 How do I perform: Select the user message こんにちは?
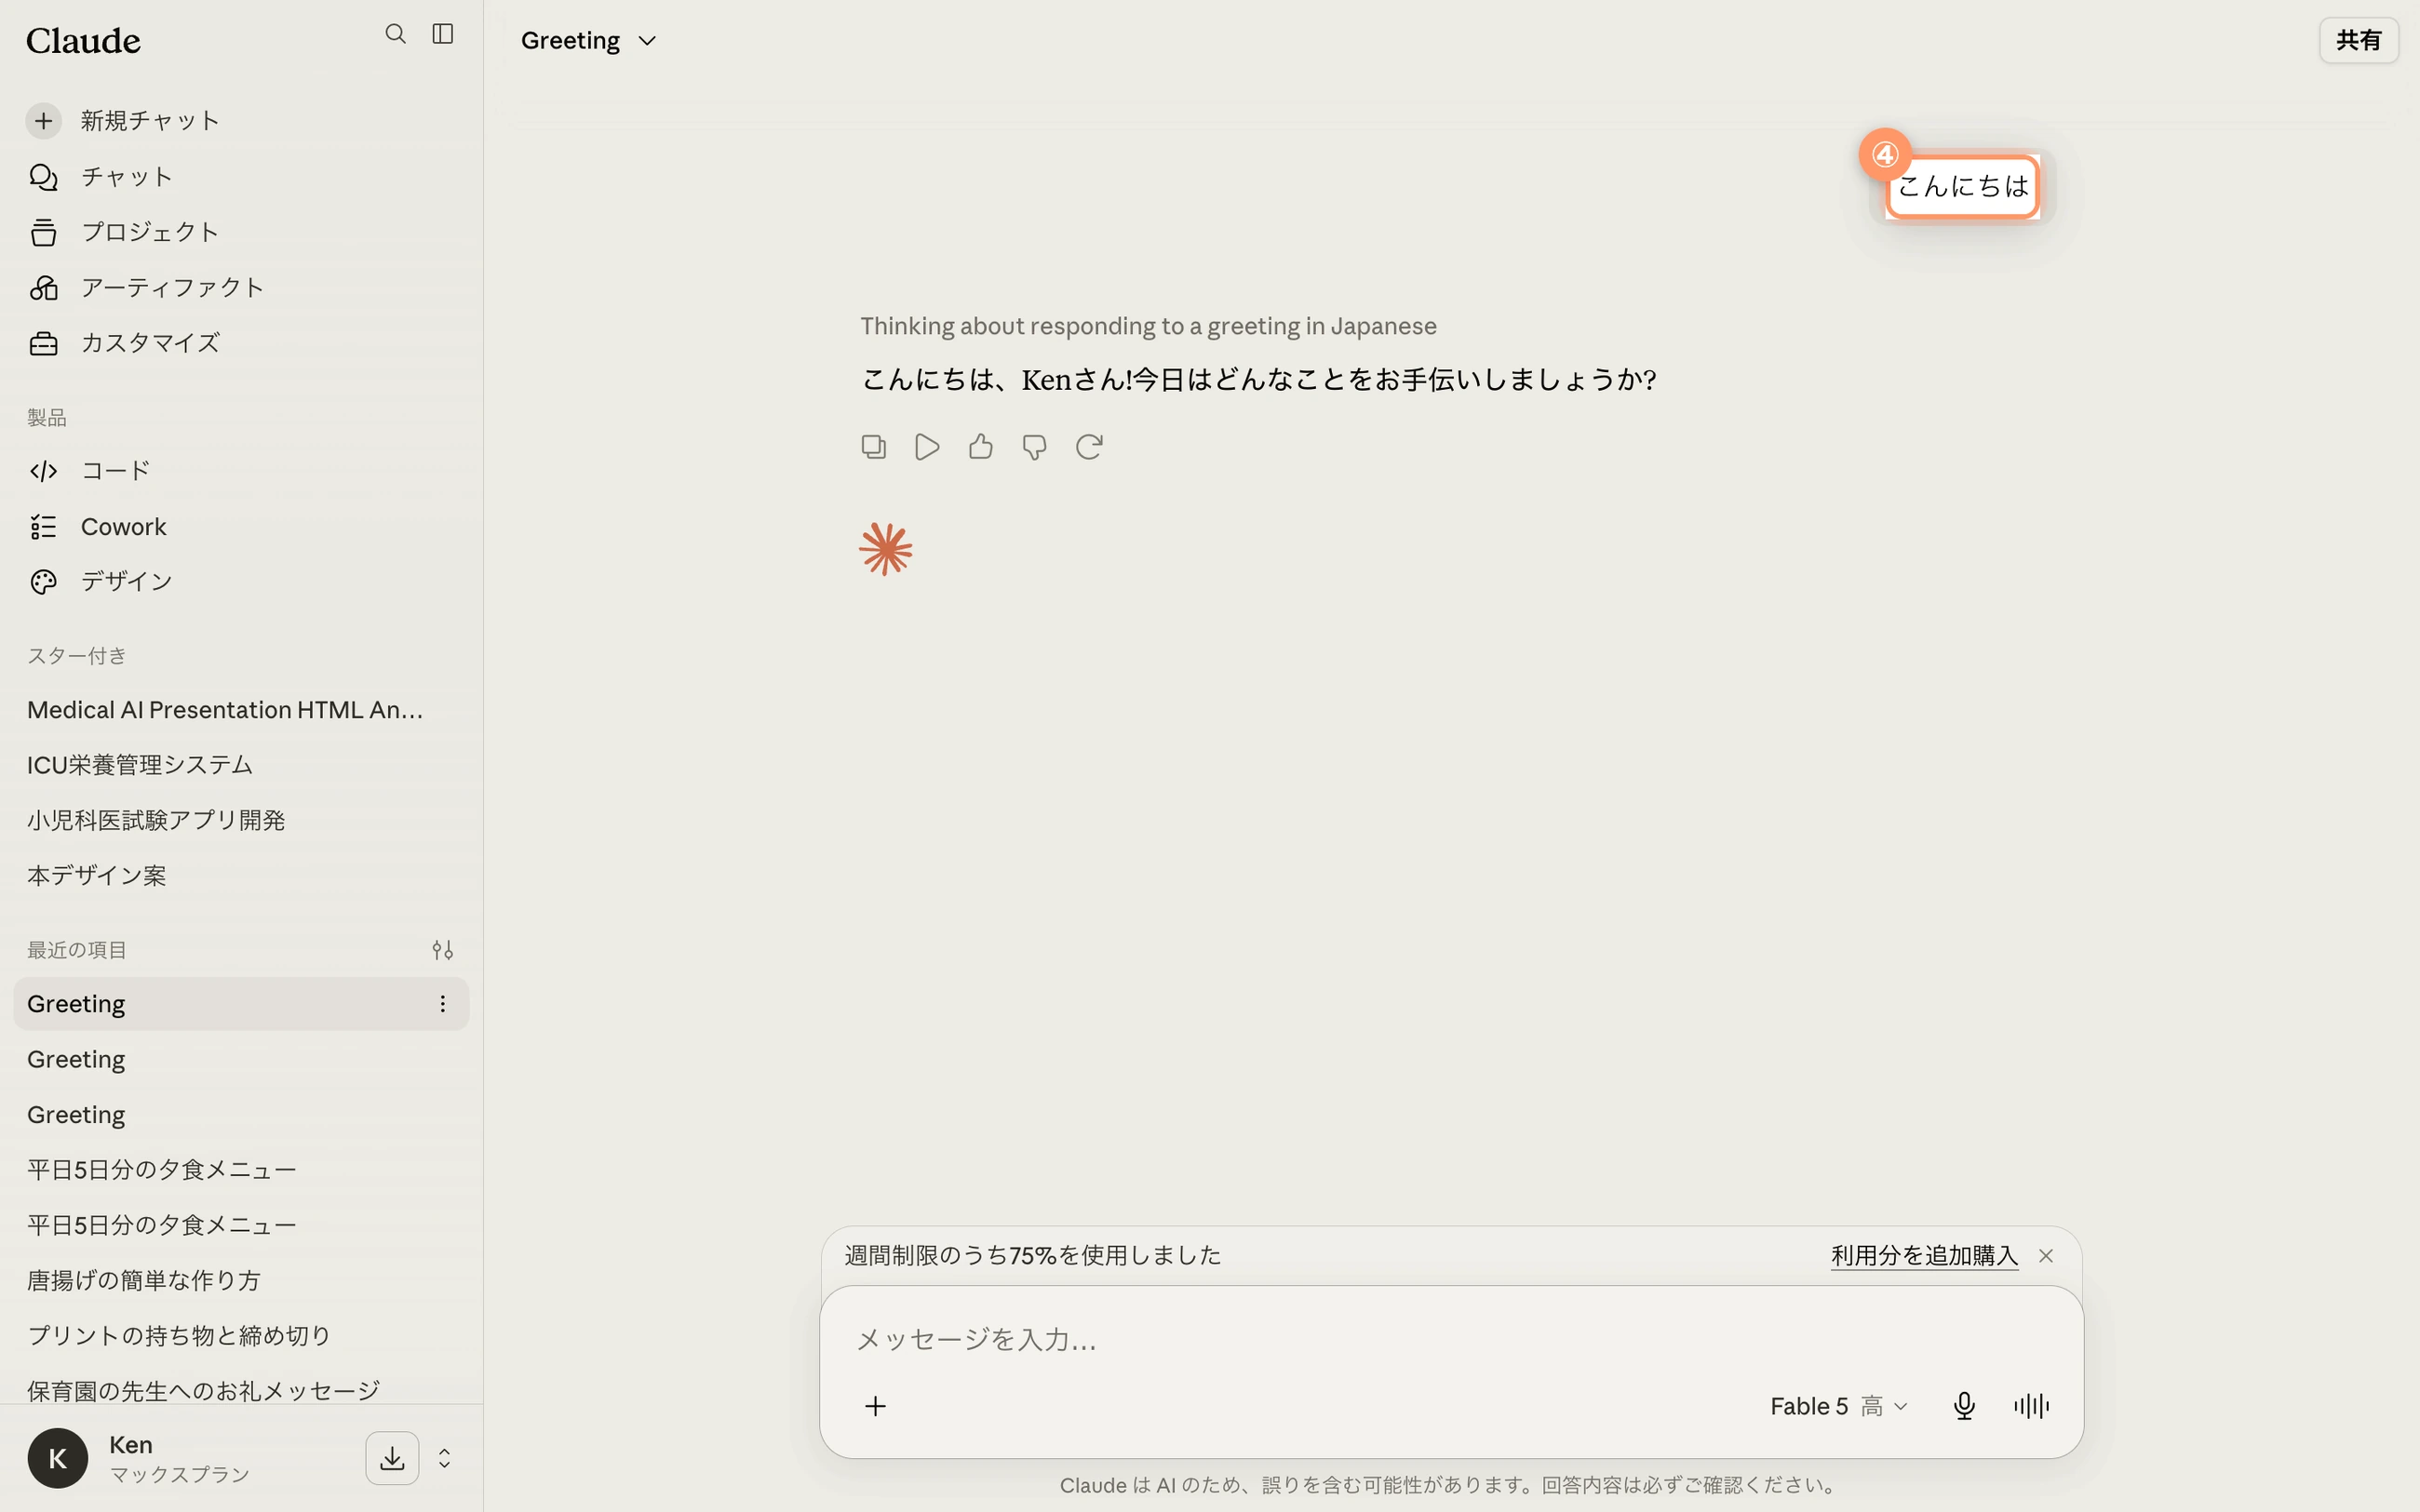click(x=1962, y=186)
